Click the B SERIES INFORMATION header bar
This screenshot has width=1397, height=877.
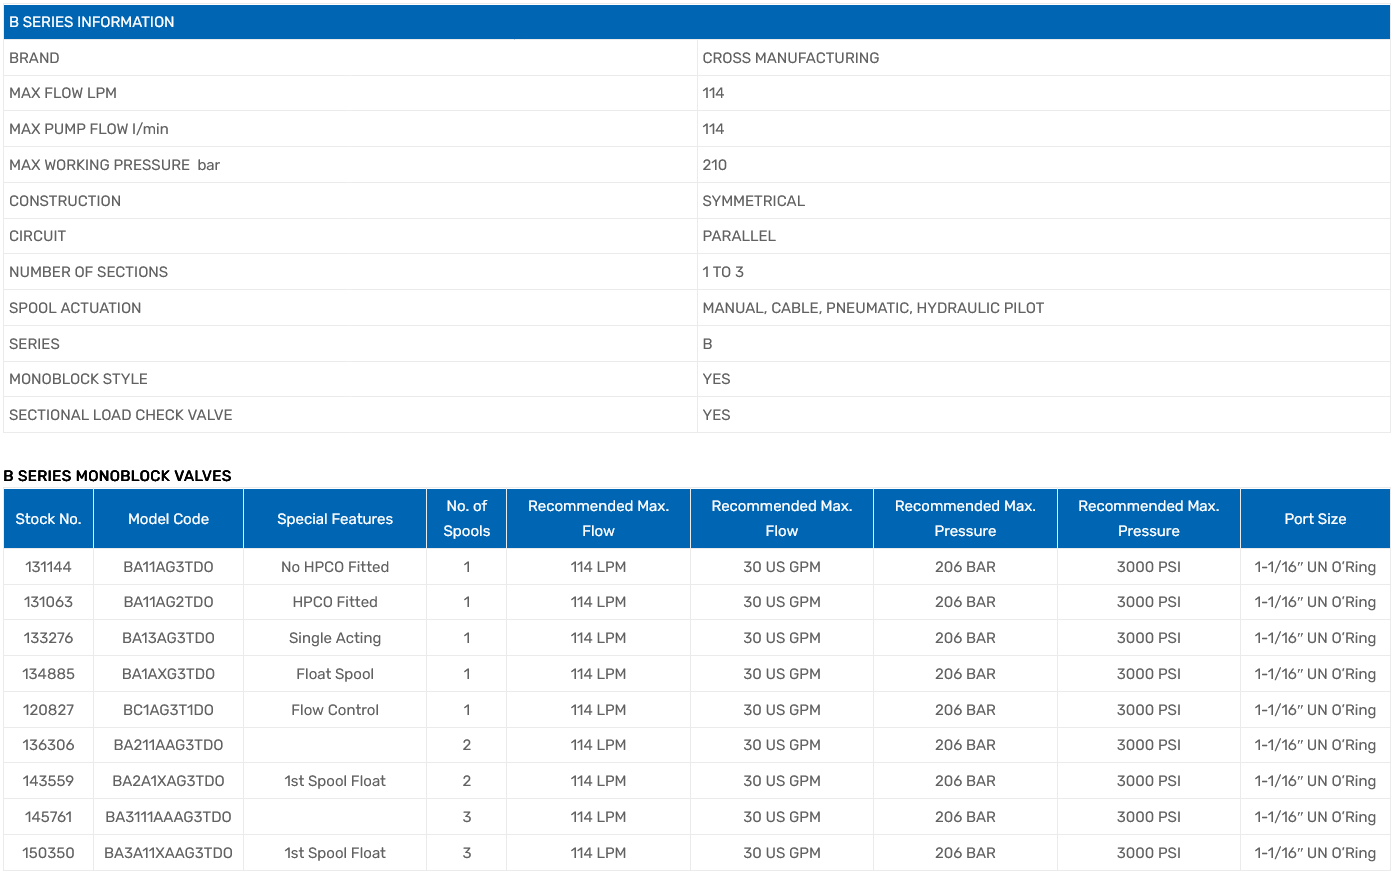click(x=92, y=22)
